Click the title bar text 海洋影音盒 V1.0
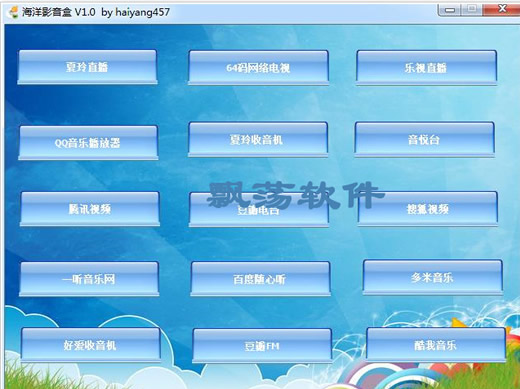 (59, 12)
